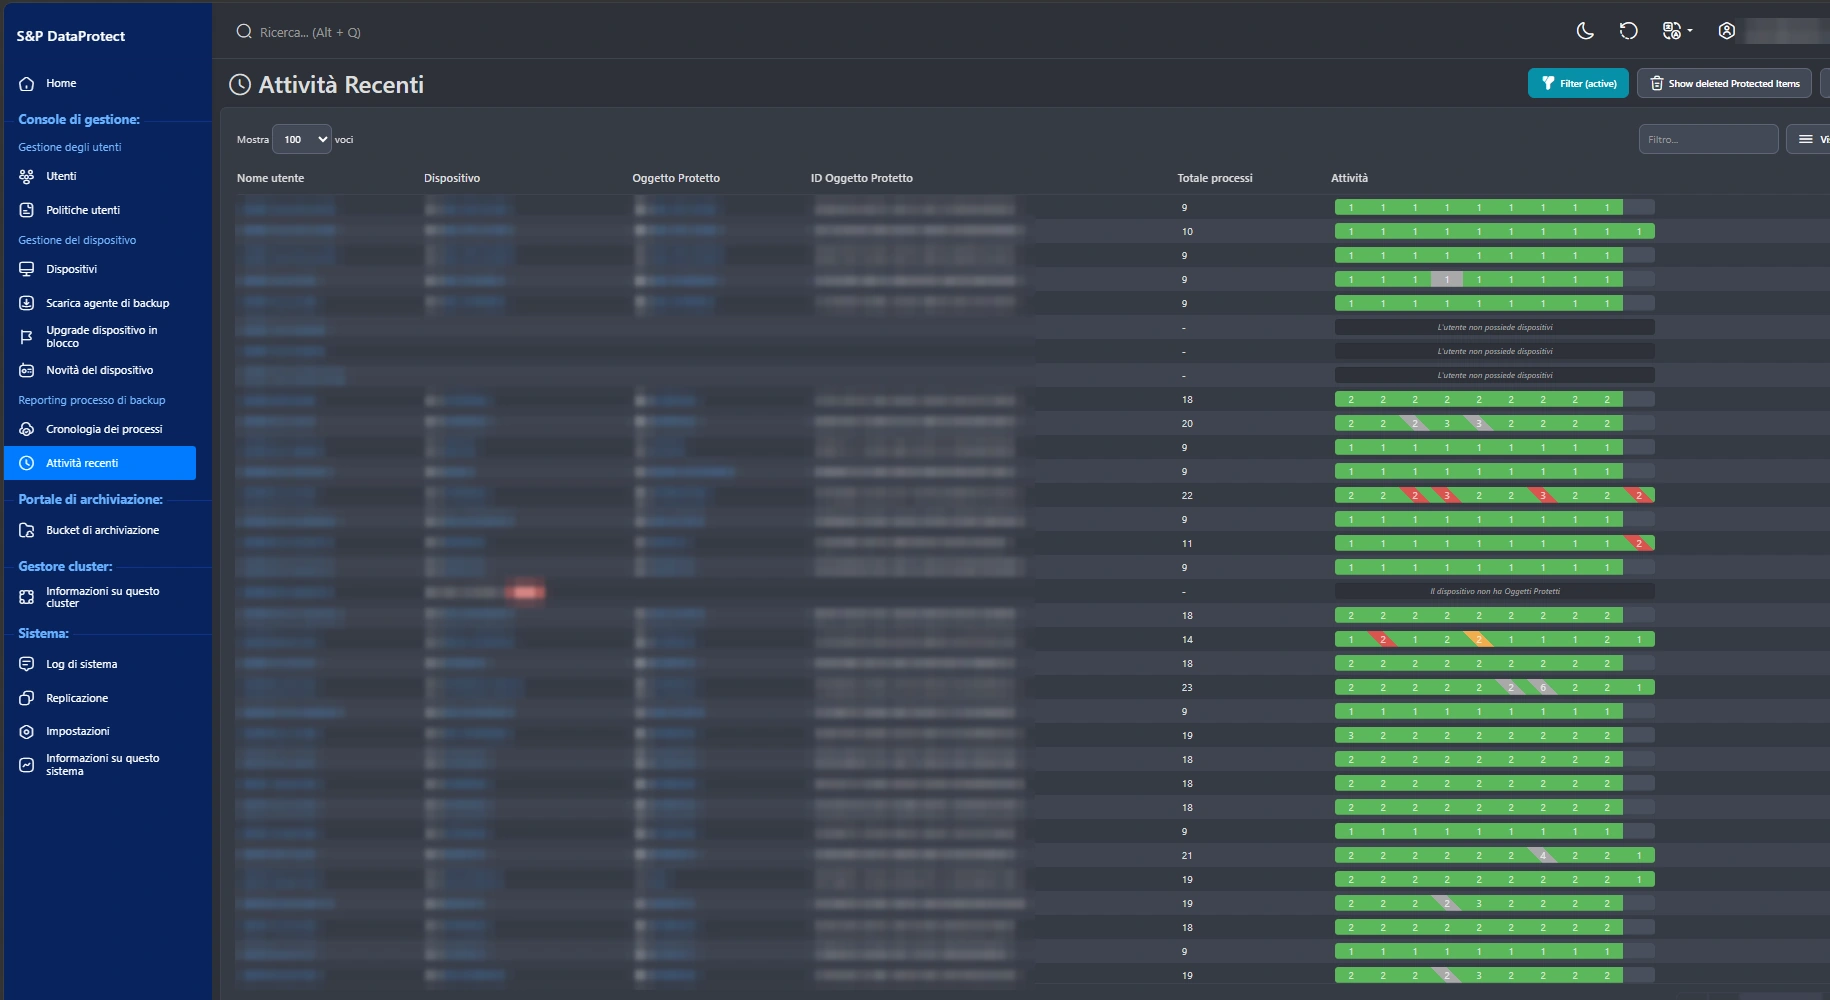Open the Mostra 100 voci dropdown

302,139
